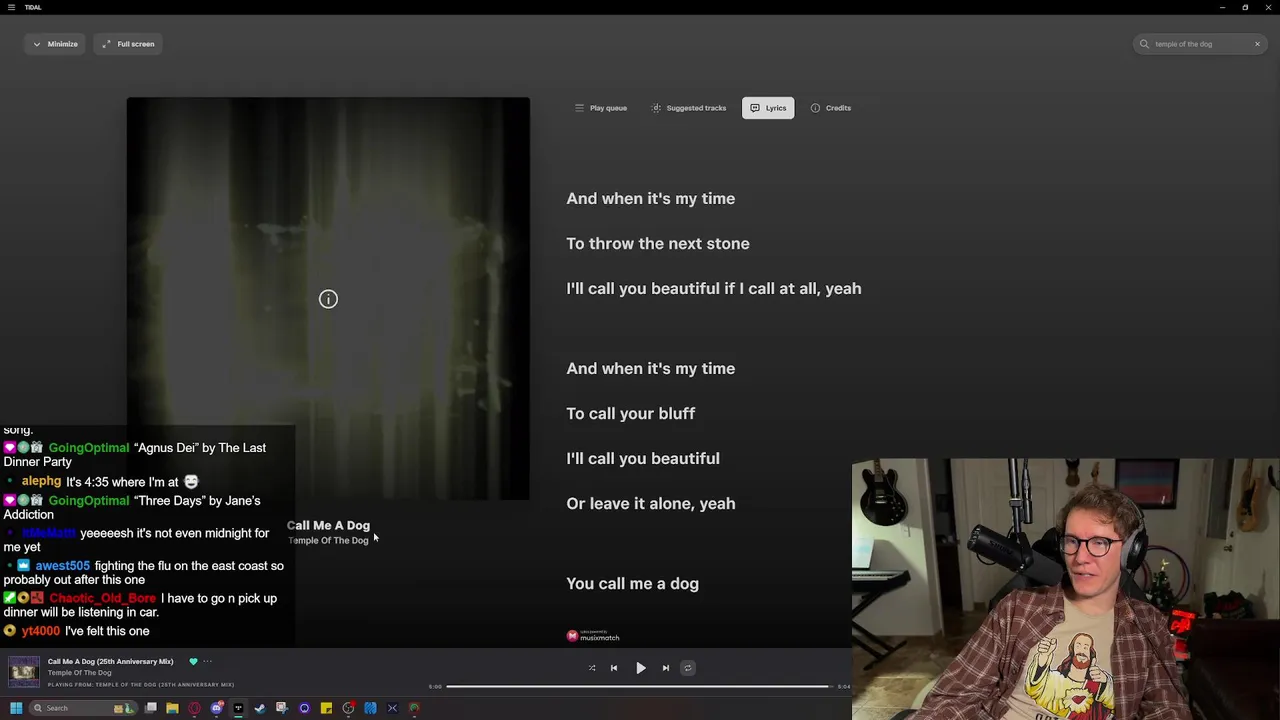Skip to next track

[665, 668]
